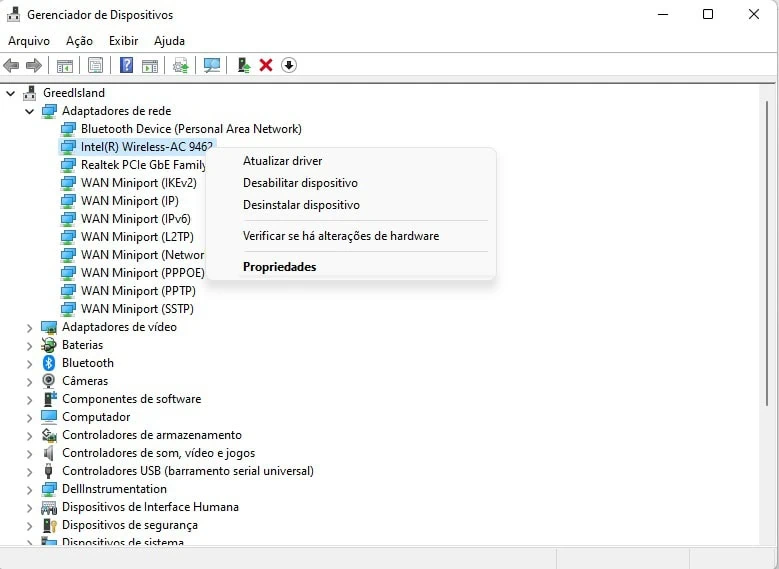Click the Adaptadores de rede network icon
Screen dimensions: 779x569
coord(49,111)
